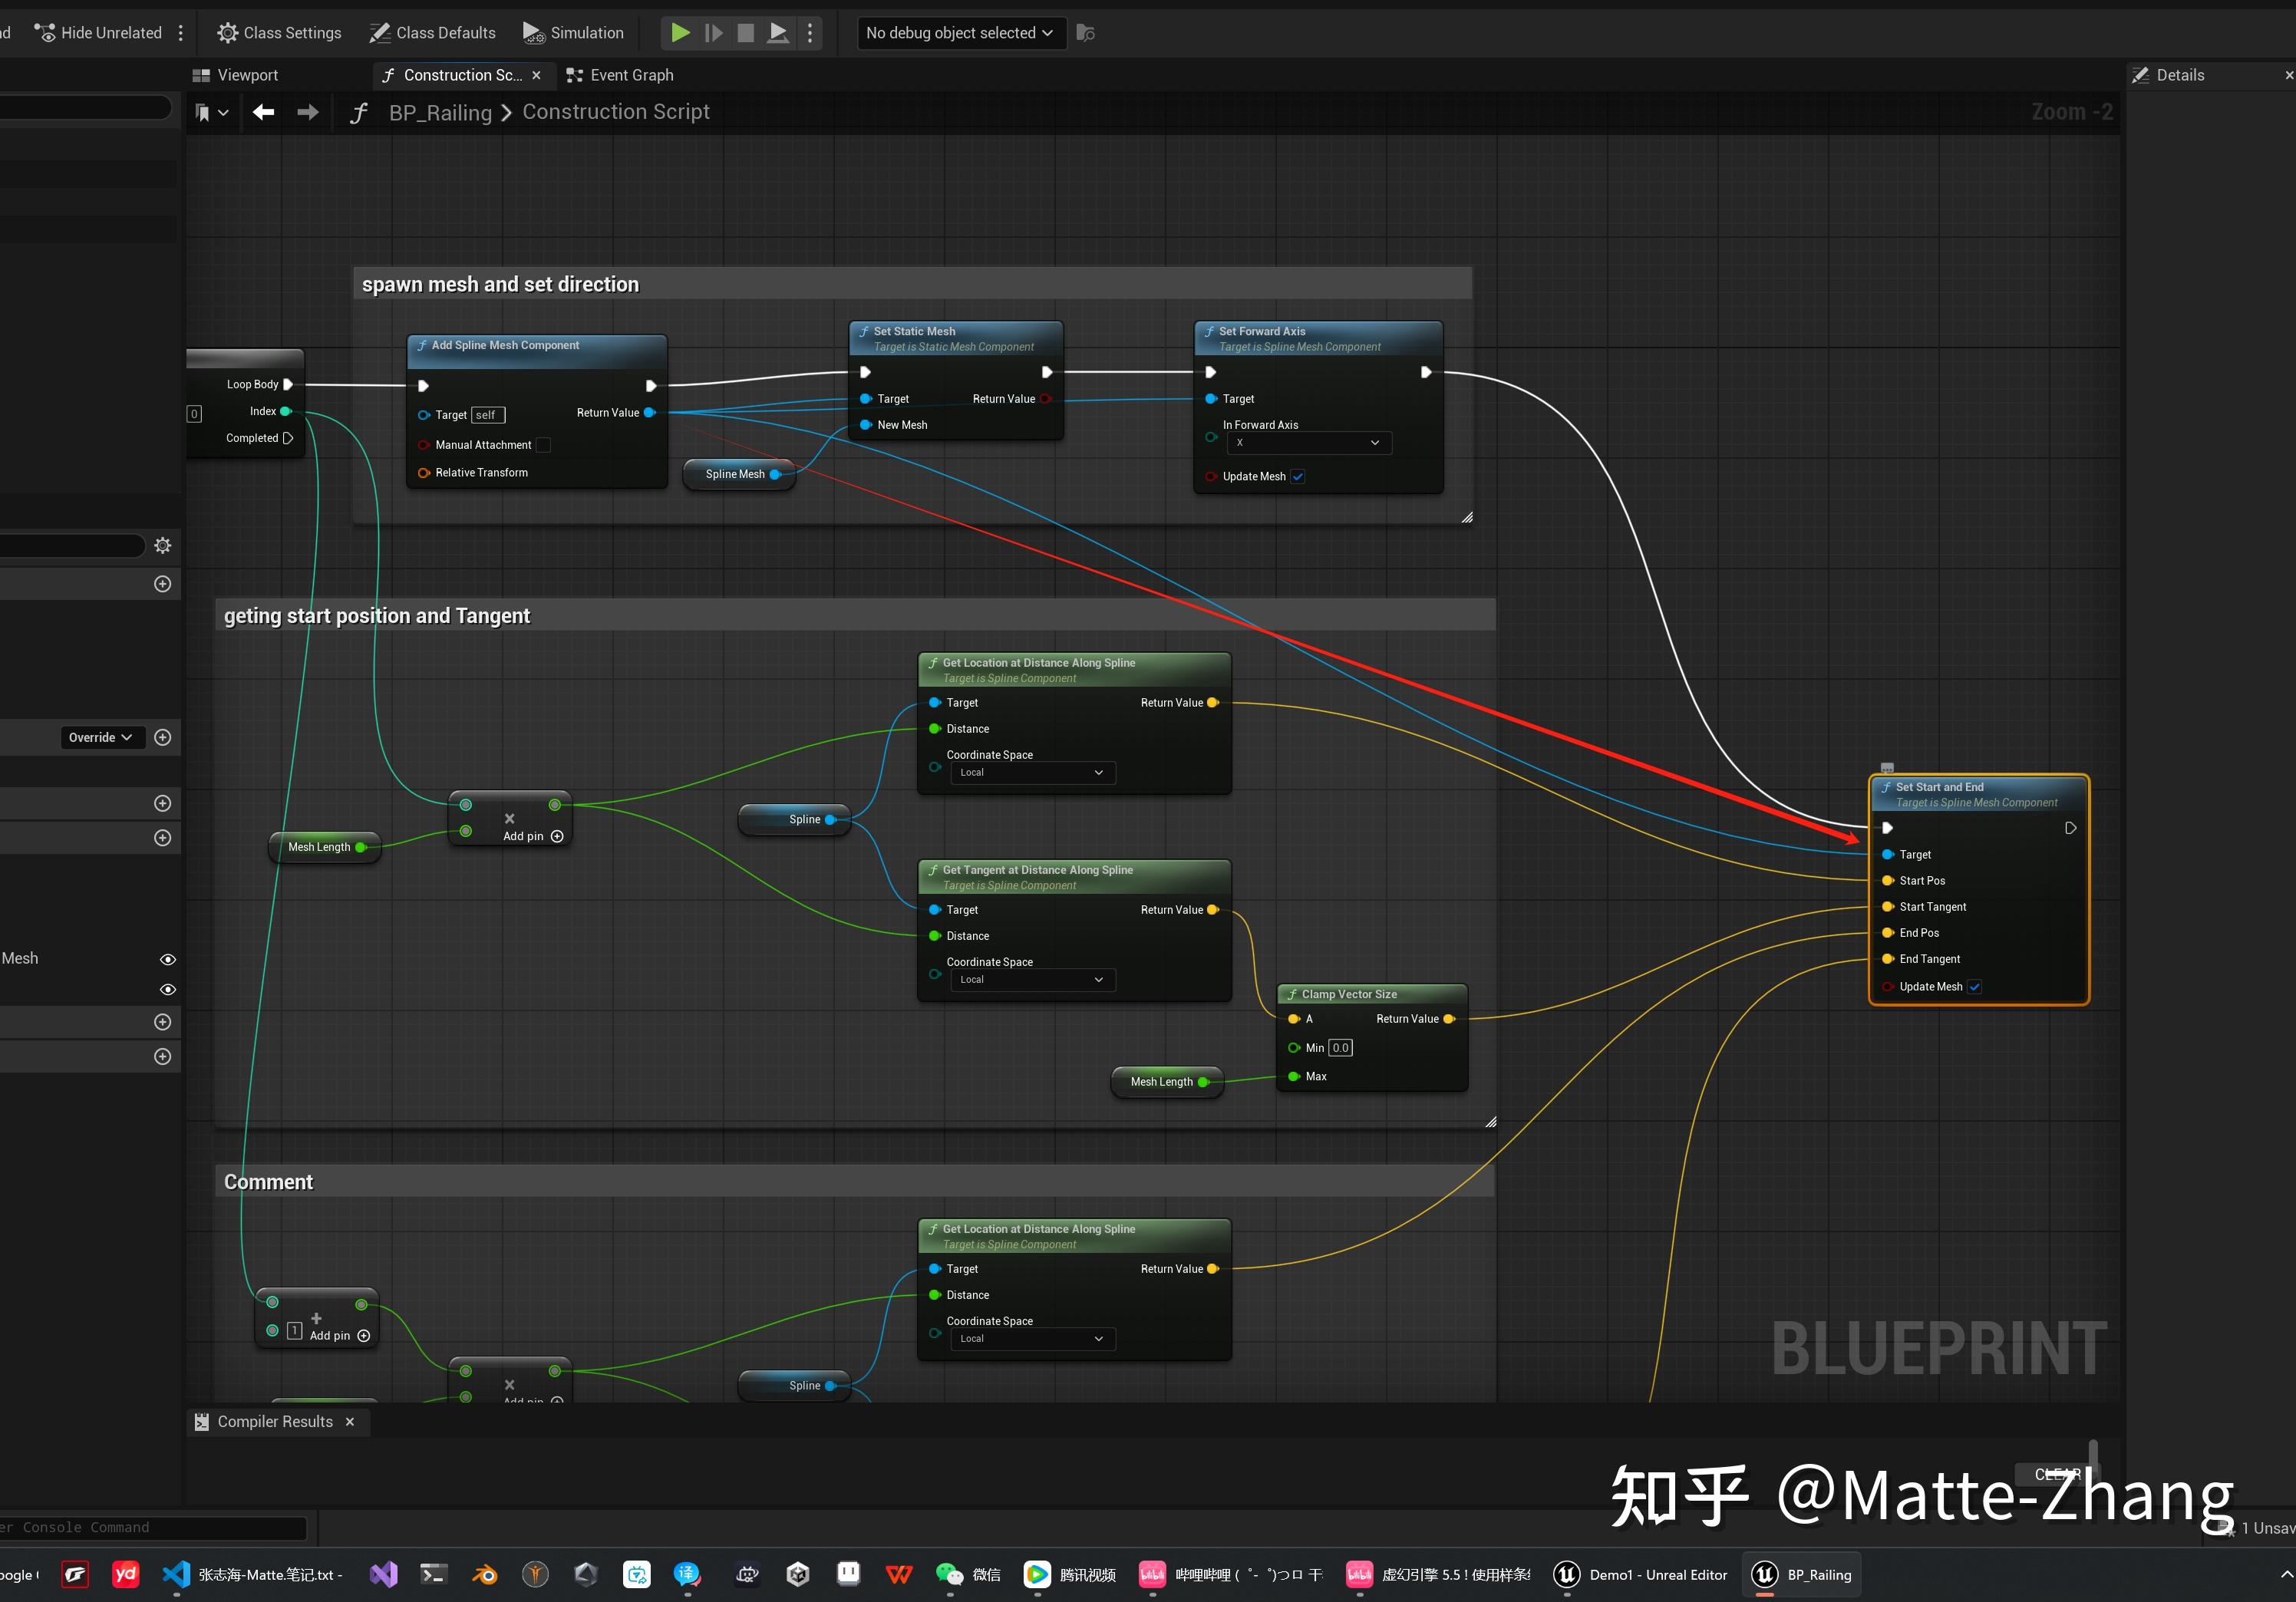Click the navigate back arrow
The height and width of the screenshot is (1602, 2296).
point(263,112)
